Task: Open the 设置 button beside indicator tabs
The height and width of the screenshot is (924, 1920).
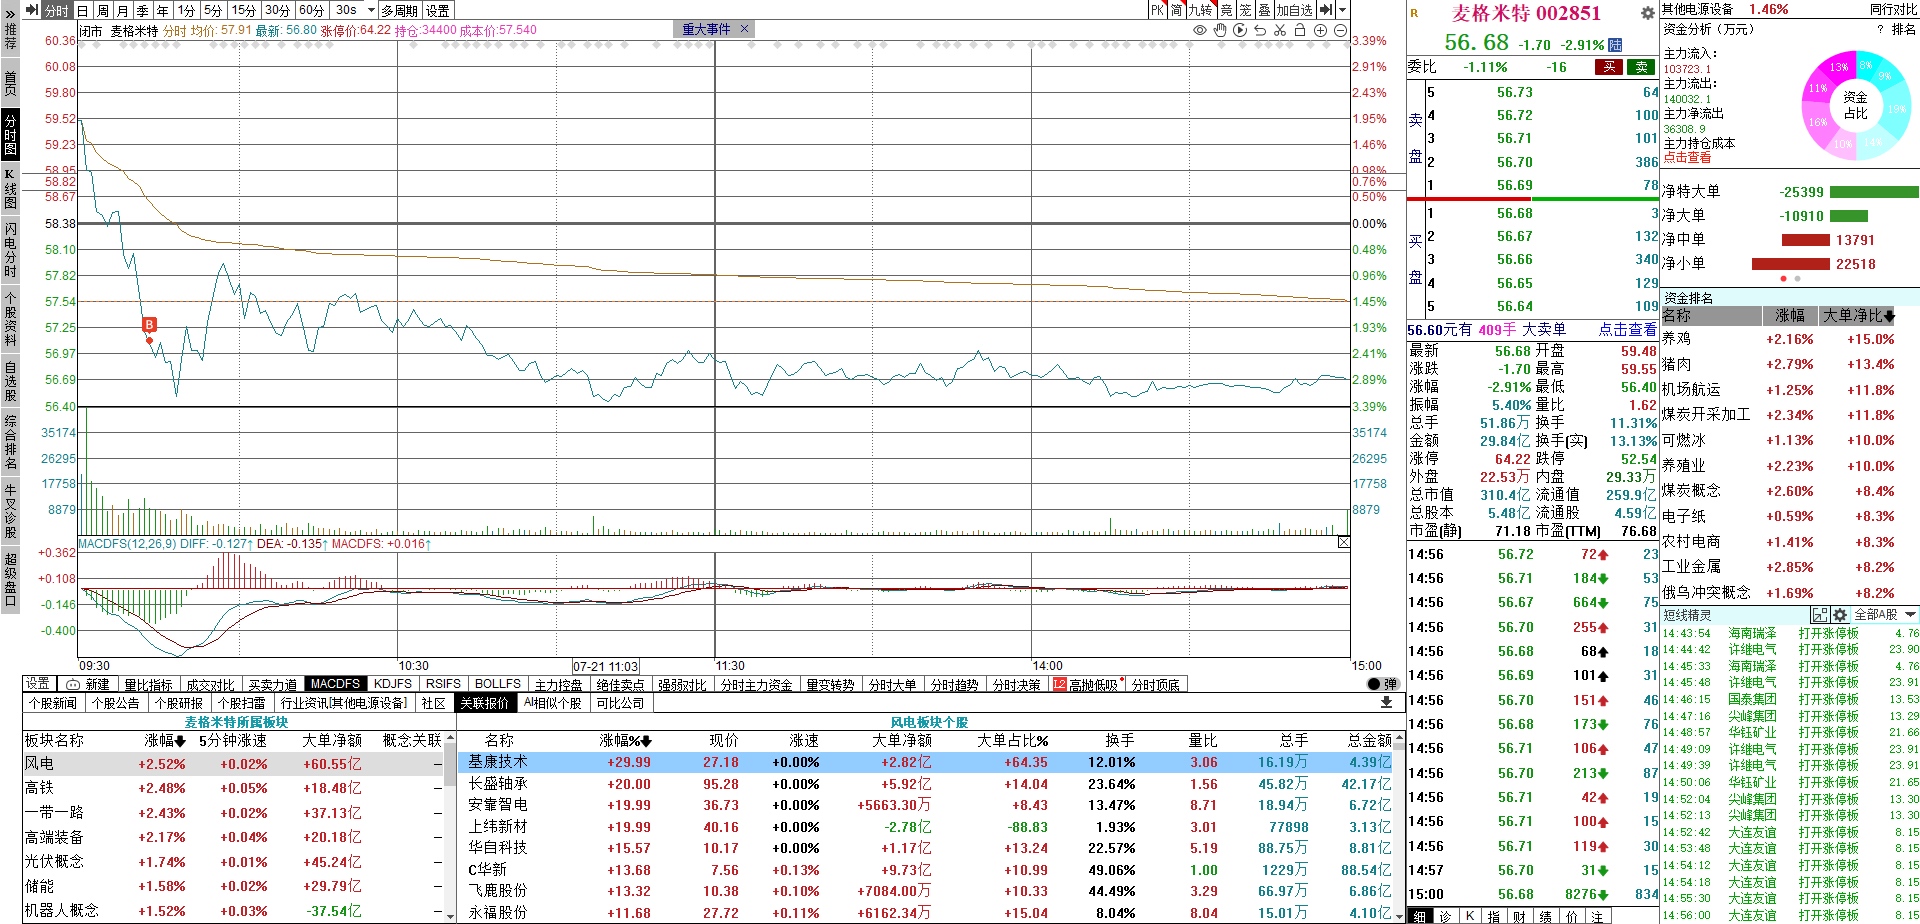Action: [x=39, y=683]
